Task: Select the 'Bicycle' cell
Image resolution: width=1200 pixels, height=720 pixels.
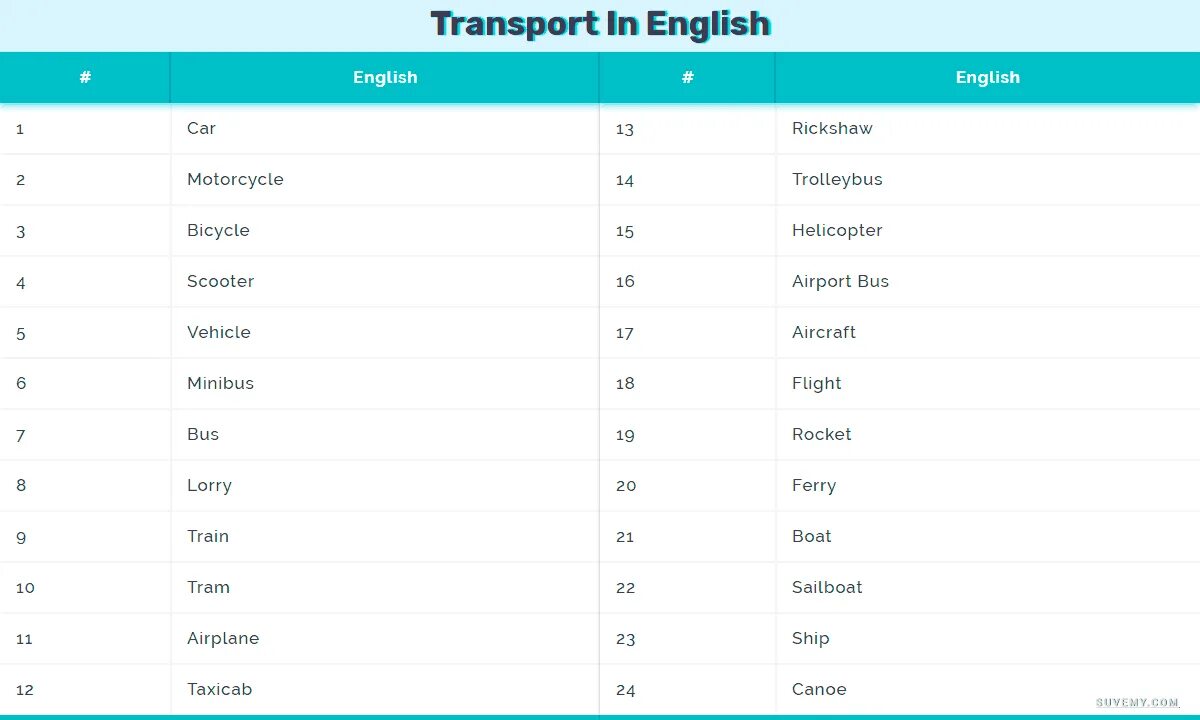Action: point(218,231)
